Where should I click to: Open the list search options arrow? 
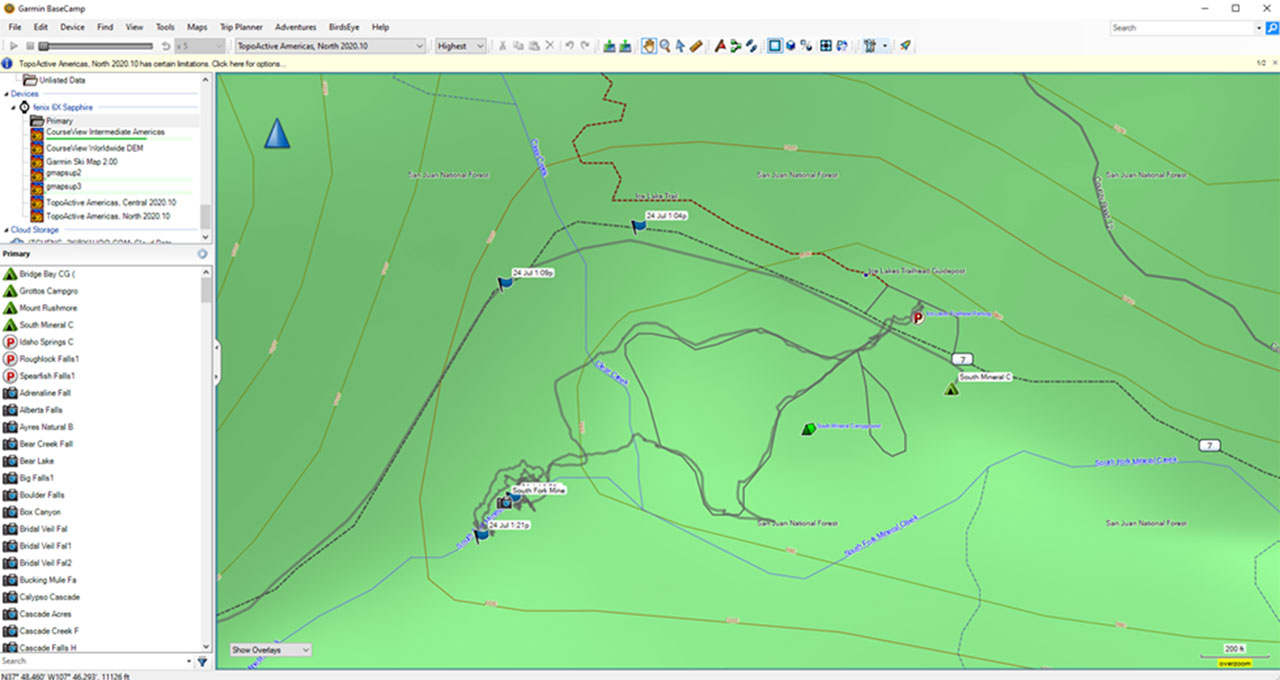[189, 661]
